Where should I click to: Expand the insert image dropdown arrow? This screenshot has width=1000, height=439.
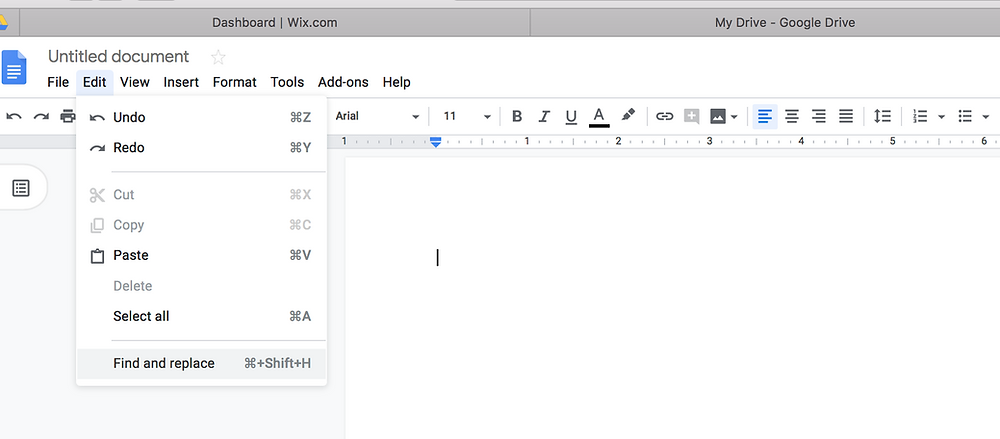734,117
